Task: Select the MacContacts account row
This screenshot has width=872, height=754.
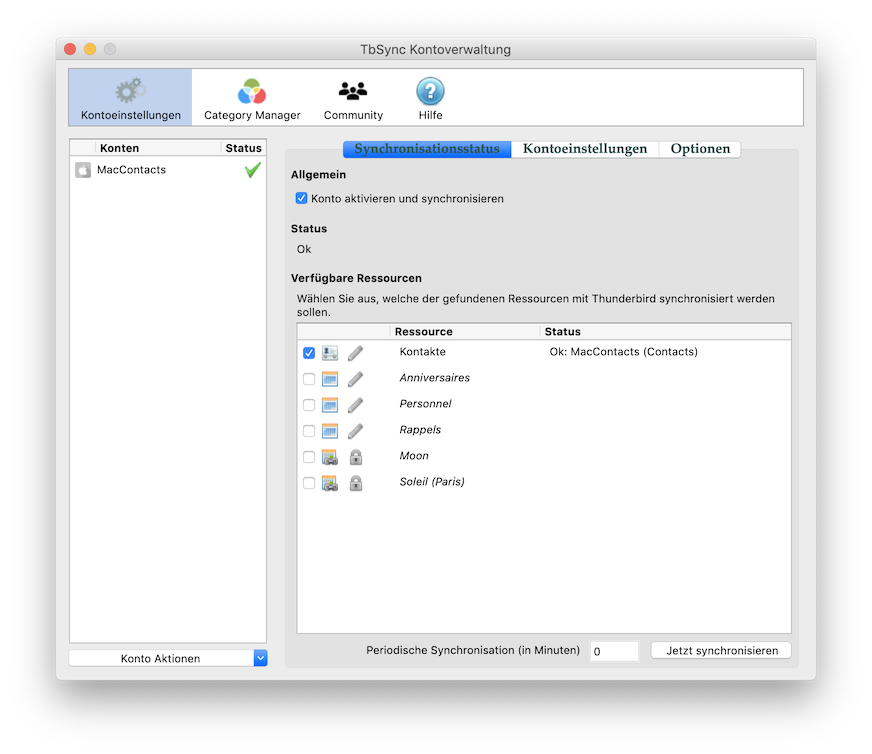Action: click(x=168, y=170)
